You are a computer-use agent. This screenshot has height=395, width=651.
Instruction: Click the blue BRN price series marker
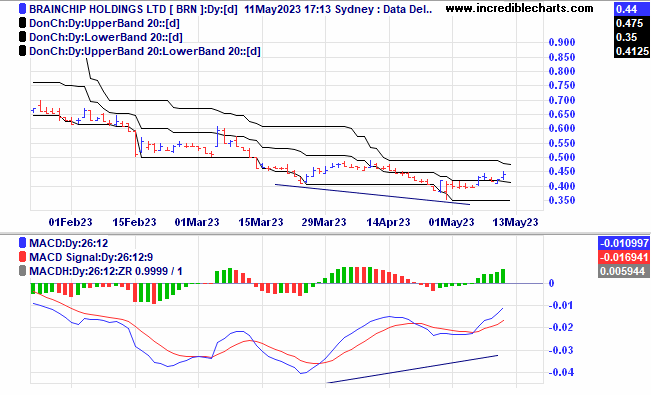pos(22,9)
